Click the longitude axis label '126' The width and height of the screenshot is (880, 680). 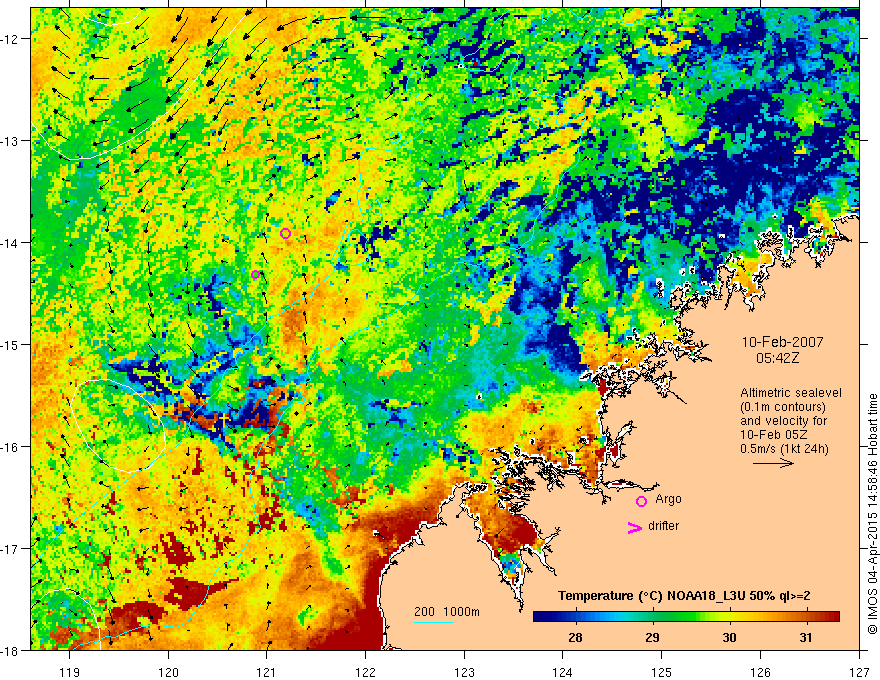[760, 672]
